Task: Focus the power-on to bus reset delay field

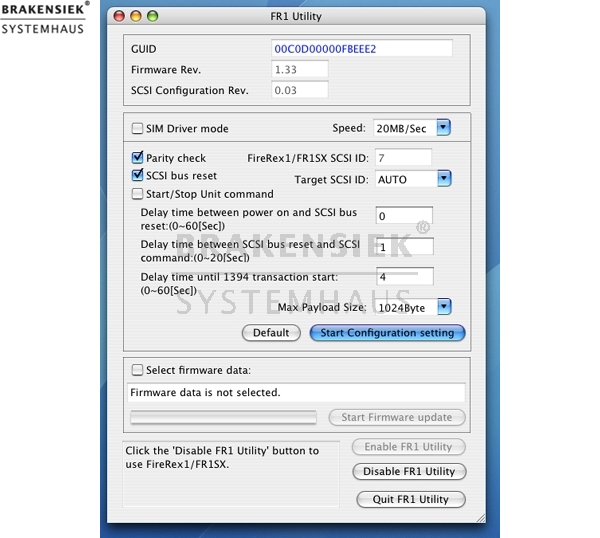Action: (x=404, y=216)
